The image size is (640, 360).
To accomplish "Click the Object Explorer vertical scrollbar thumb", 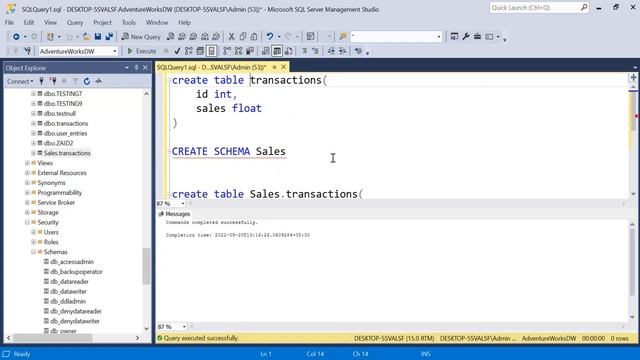I will coord(146,266).
